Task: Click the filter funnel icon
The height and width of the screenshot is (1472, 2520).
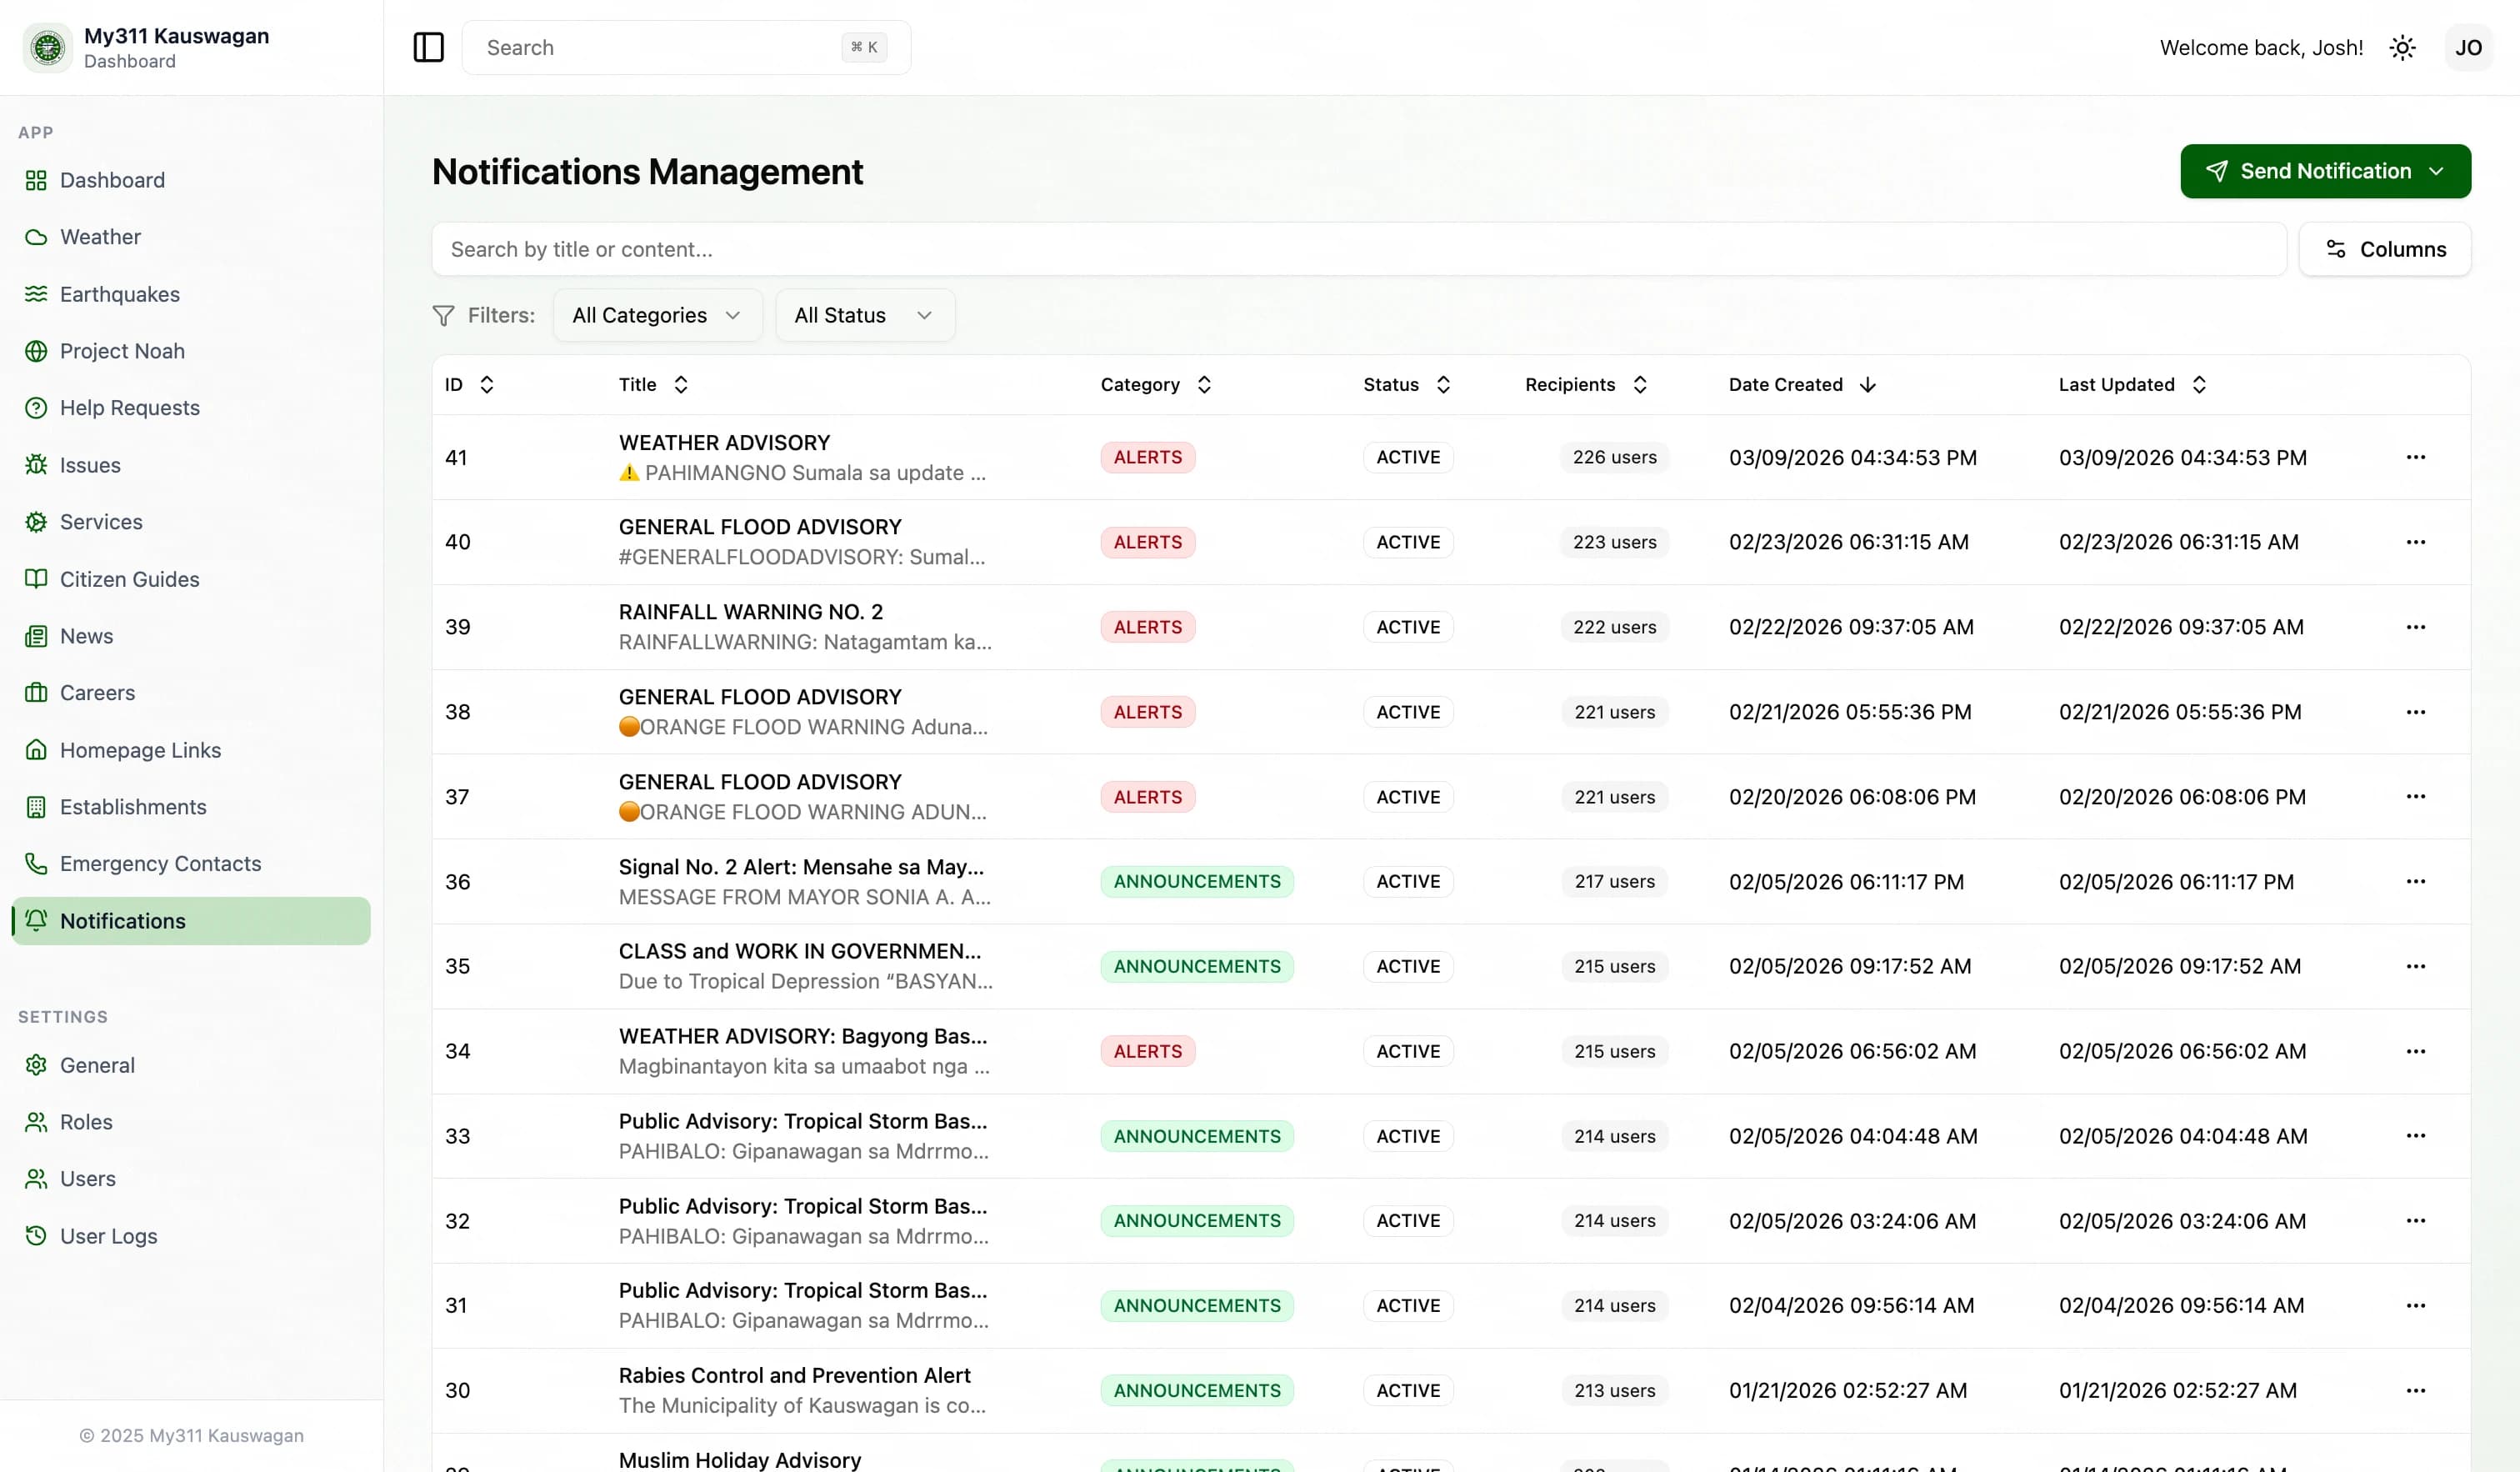Action: (443, 315)
